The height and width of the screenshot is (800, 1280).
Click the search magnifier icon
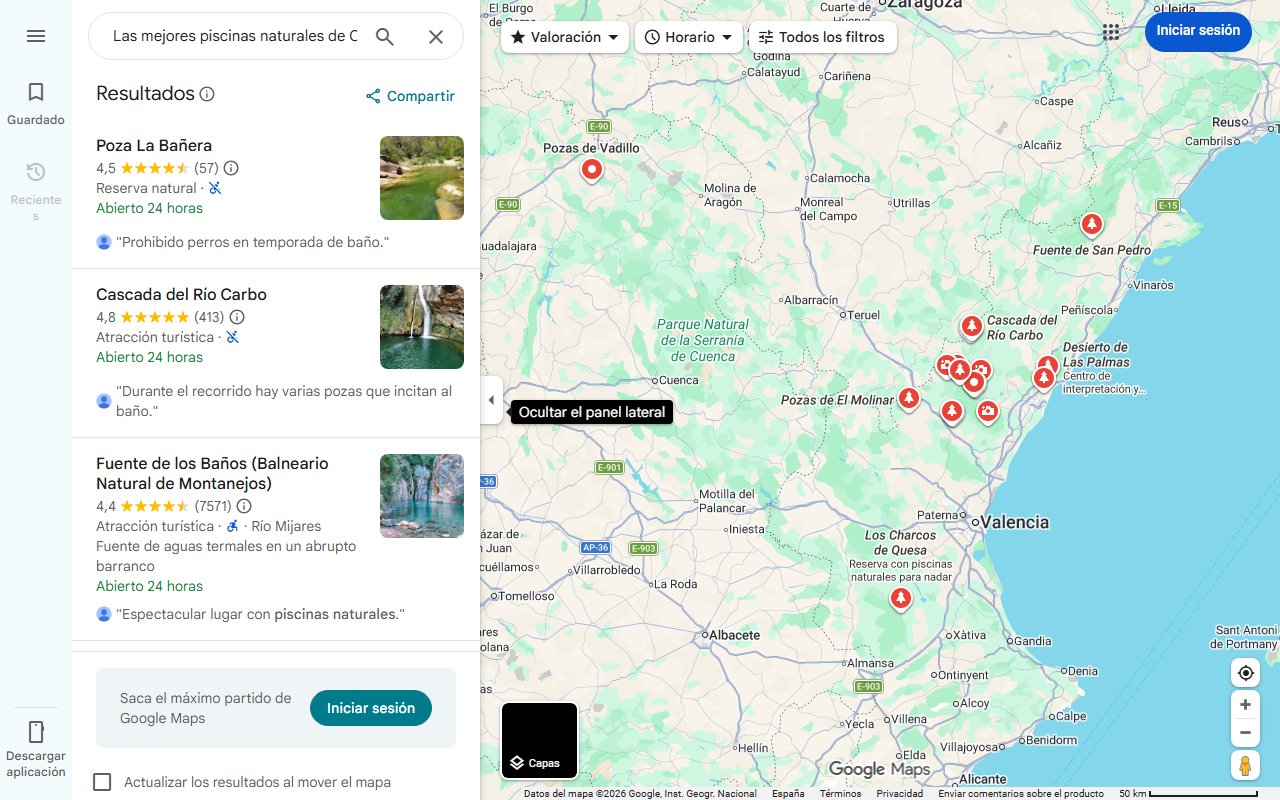[x=385, y=36]
